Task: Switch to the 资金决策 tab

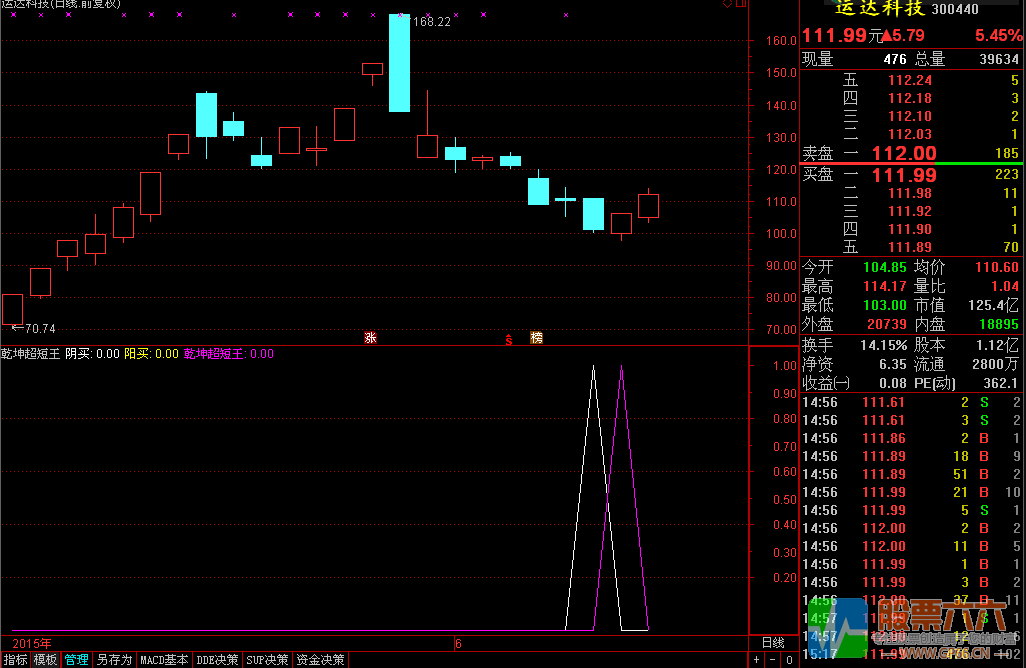Action: pos(320,659)
